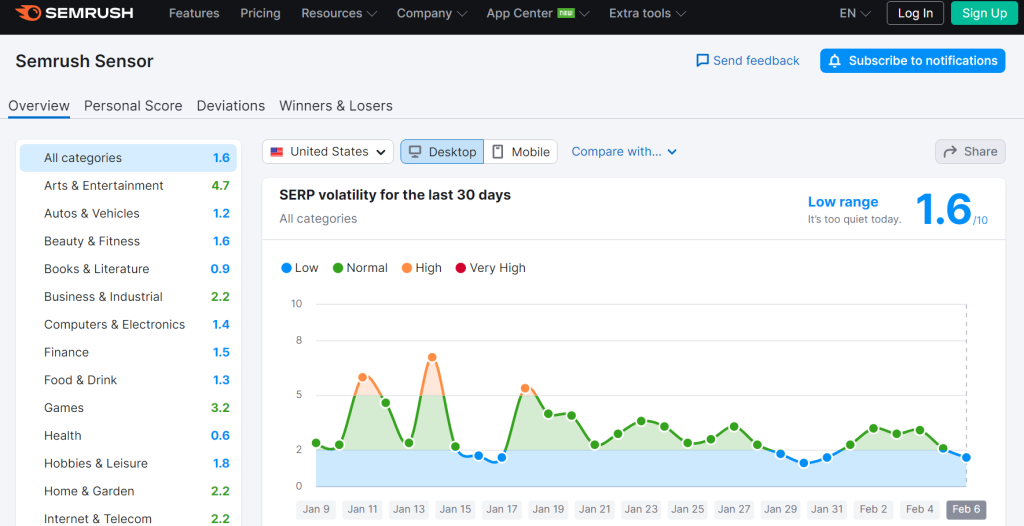Click the highest orange peak data point
The width and height of the screenshot is (1024, 526).
[x=432, y=357]
